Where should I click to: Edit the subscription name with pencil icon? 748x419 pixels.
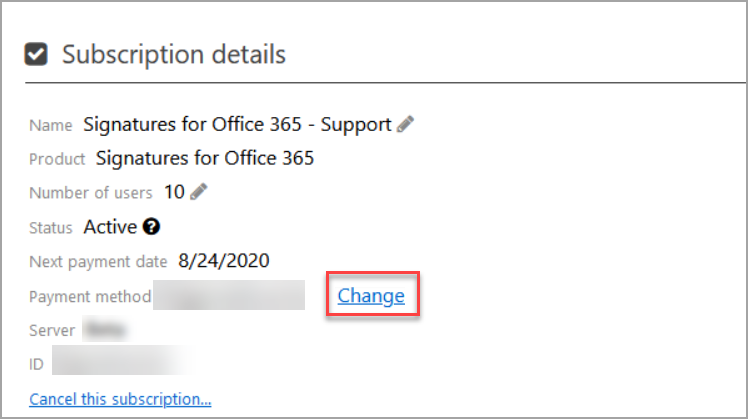[405, 125]
